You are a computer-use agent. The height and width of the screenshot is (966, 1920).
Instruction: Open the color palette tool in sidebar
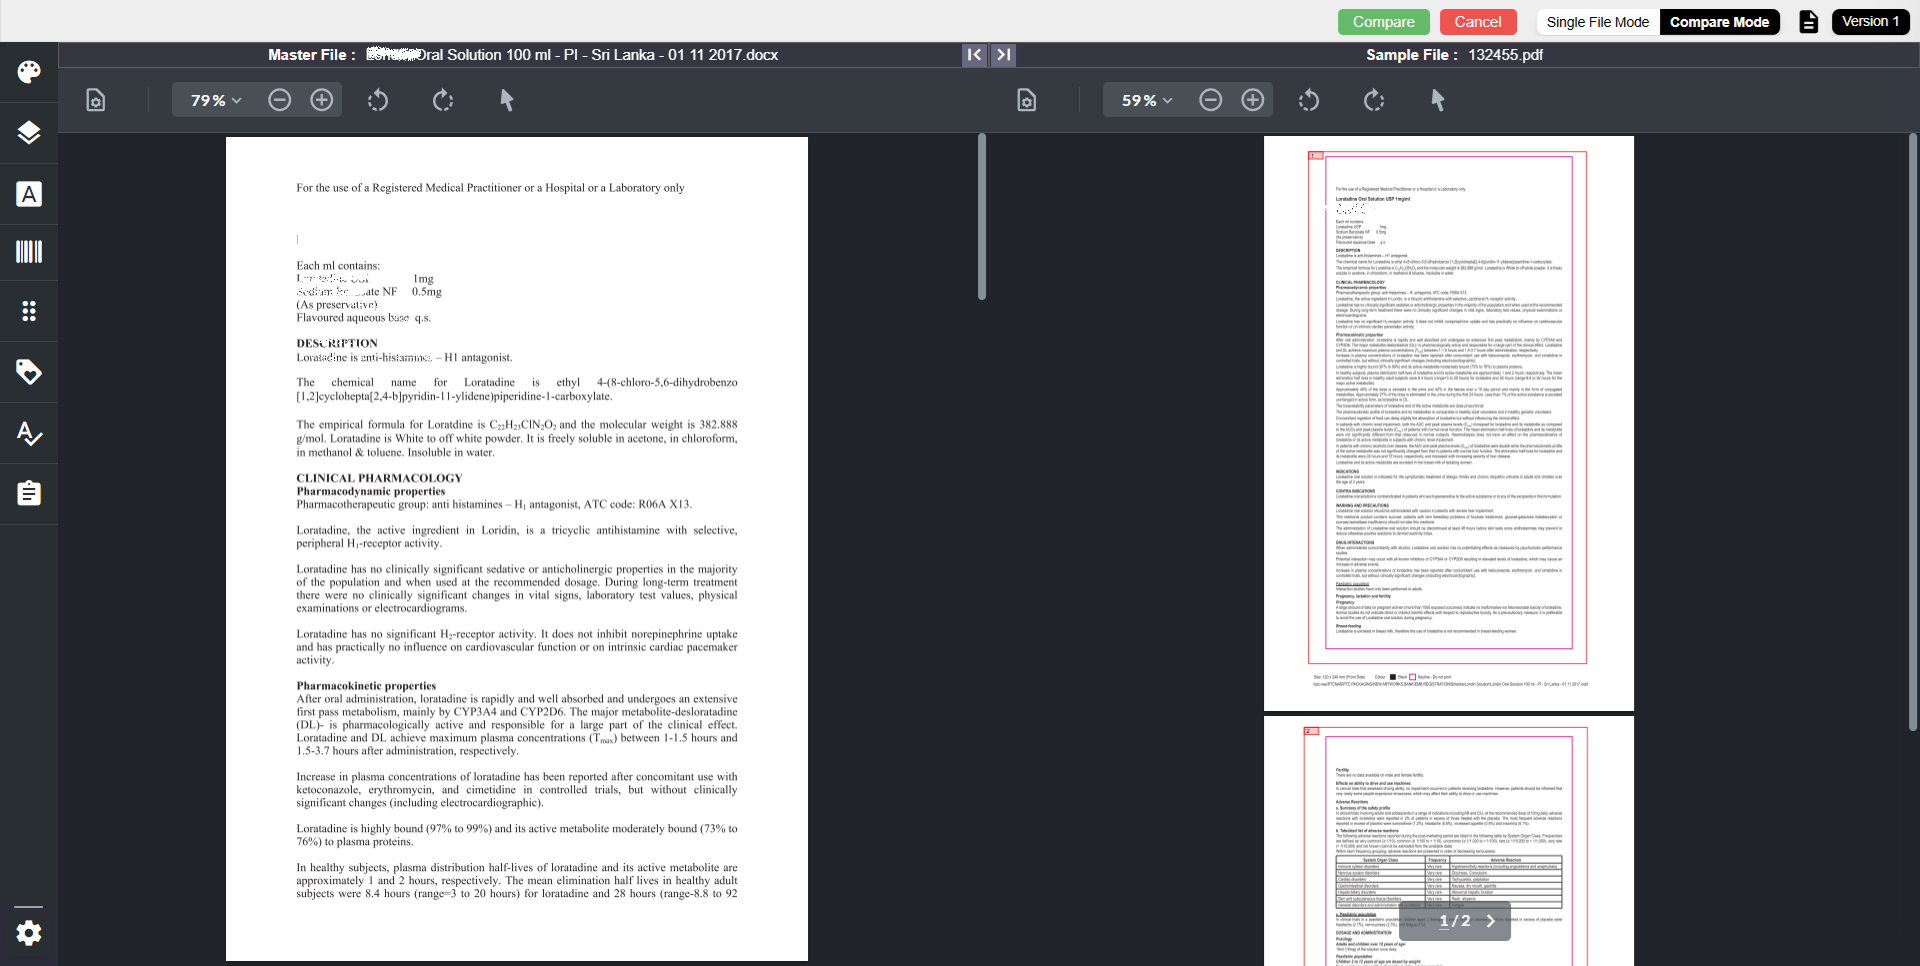(29, 72)
